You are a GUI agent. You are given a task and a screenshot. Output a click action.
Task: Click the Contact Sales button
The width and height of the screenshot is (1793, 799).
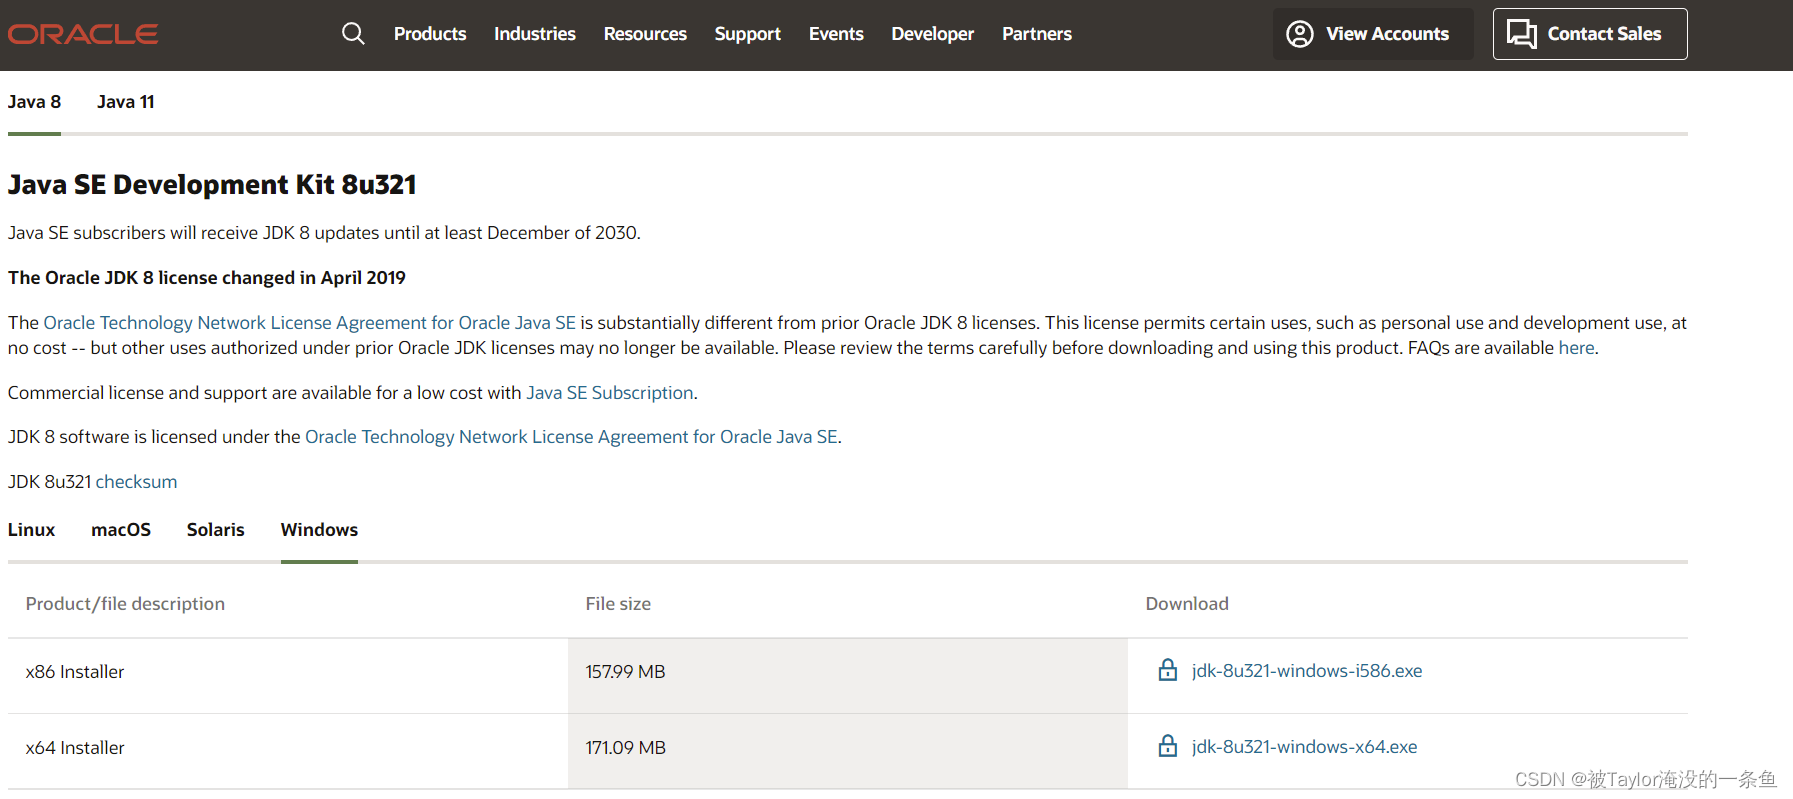(1590, 34)
